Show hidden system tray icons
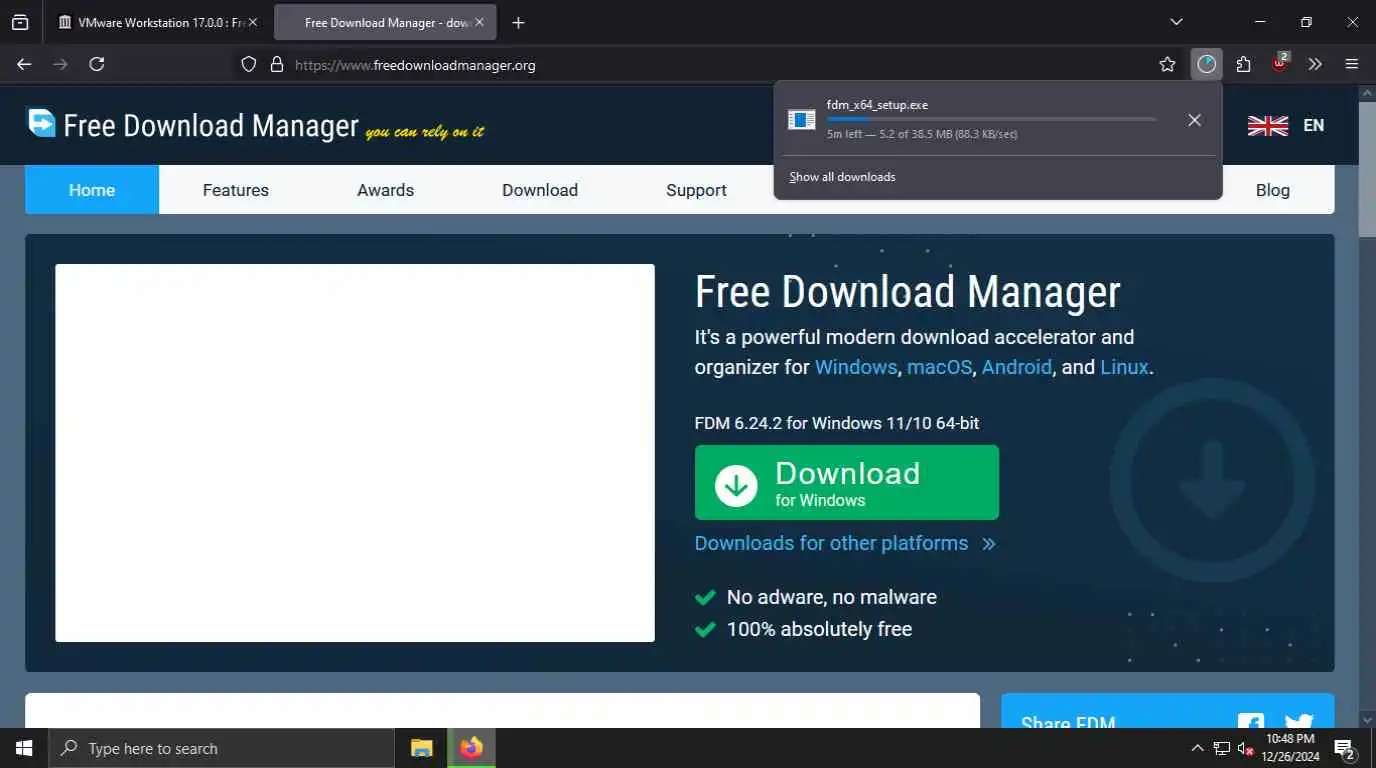The width and height of the screenshot is (1376, 768). tap(1197, 748)
